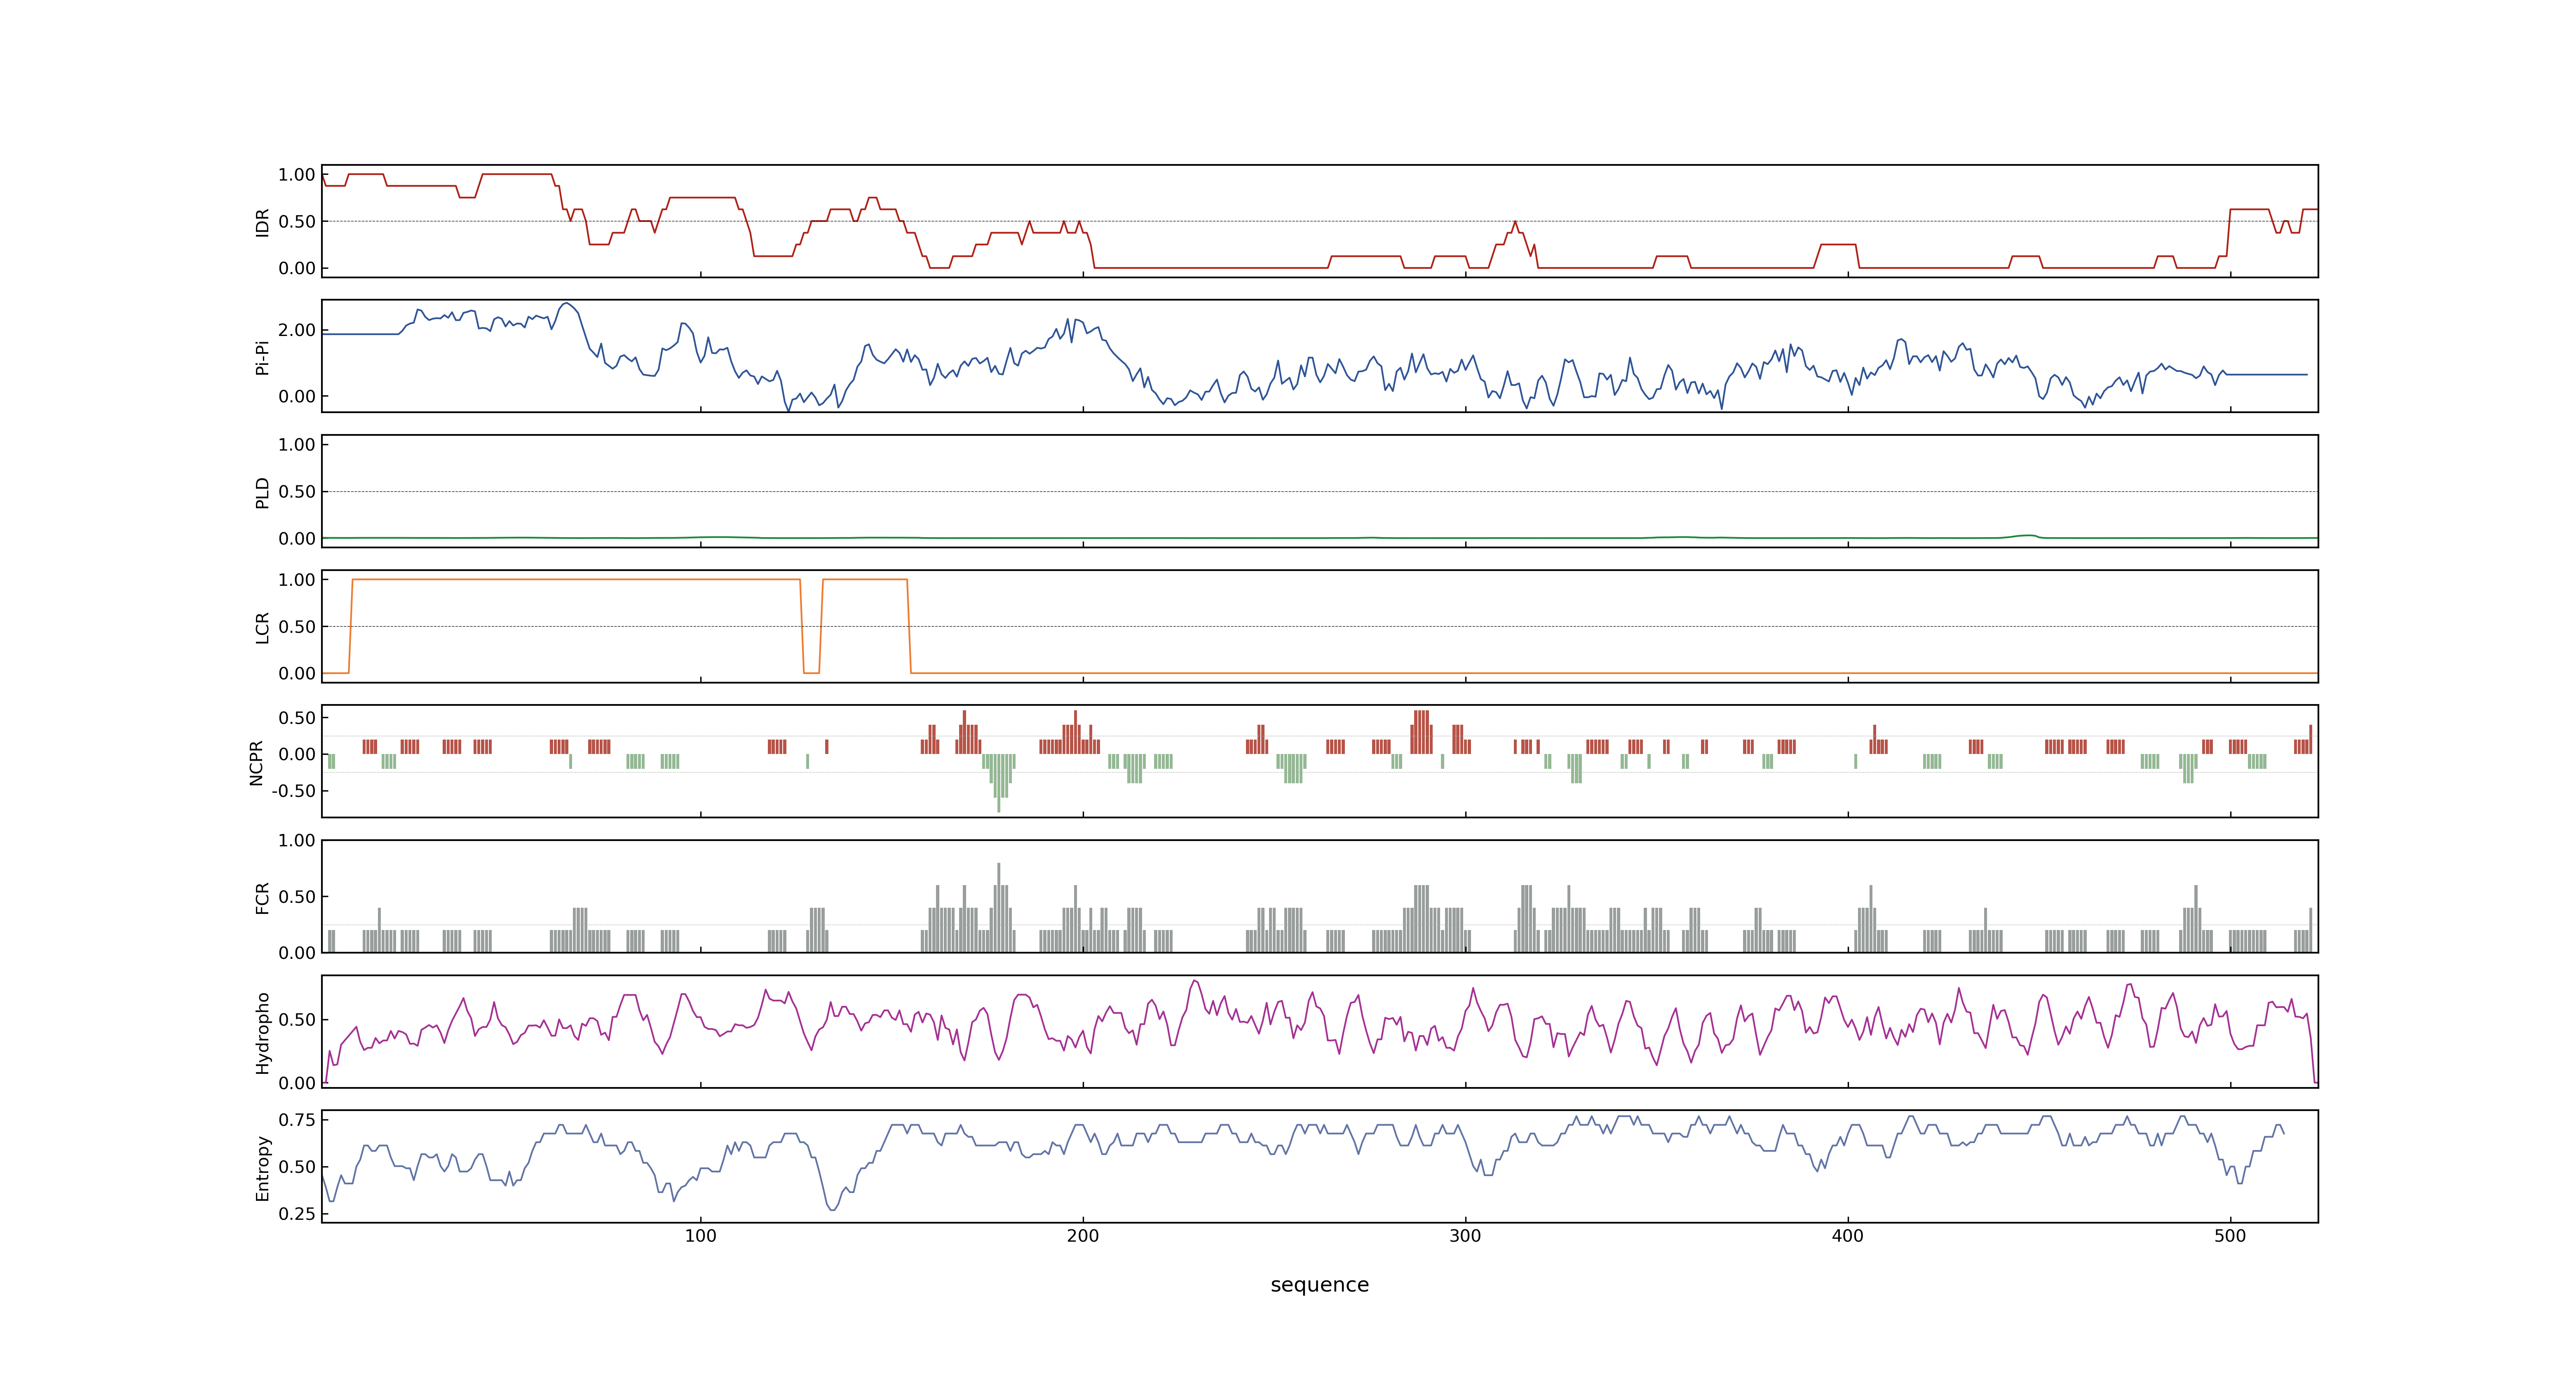2576x1374 pixels.
Task: Click the 1.00 tick on FCR axis
Action: 297,841
